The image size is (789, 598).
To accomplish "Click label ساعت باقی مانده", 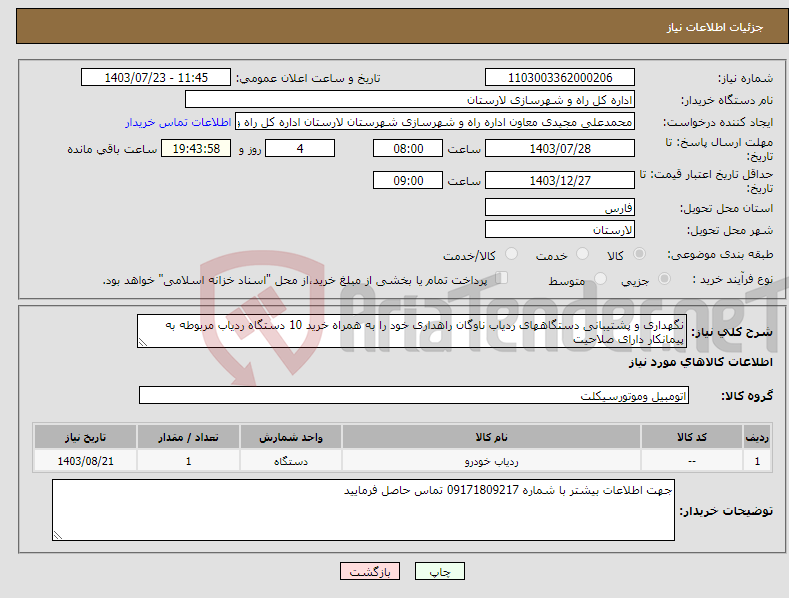I will [x=112, y=150].
